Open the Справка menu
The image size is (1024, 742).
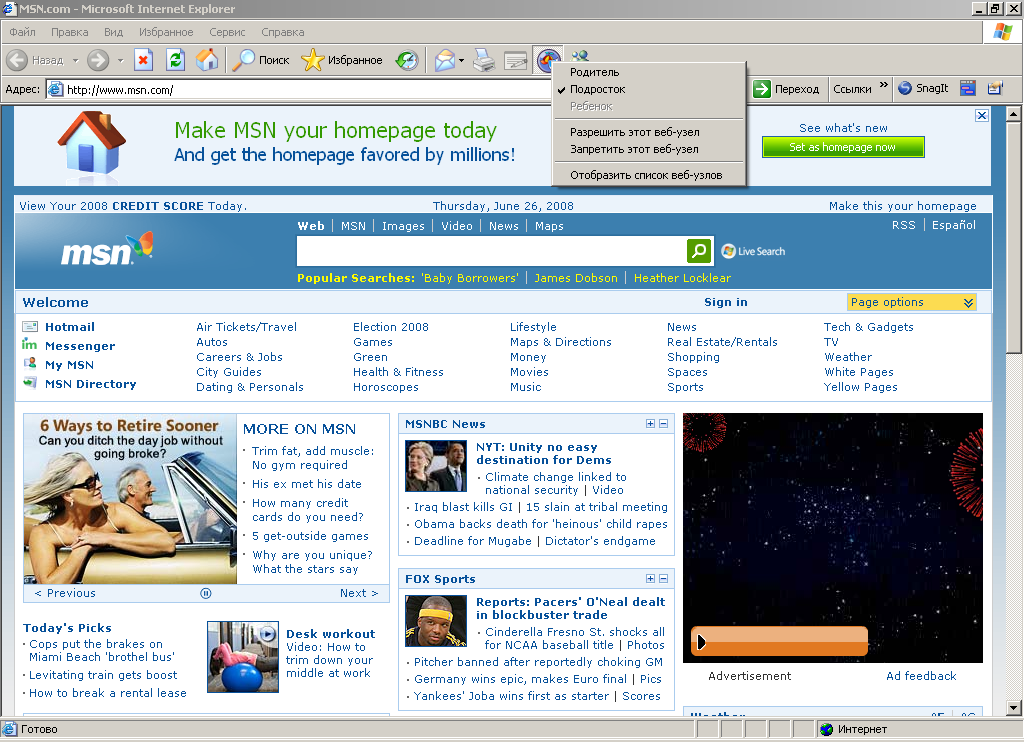[283, 32]
